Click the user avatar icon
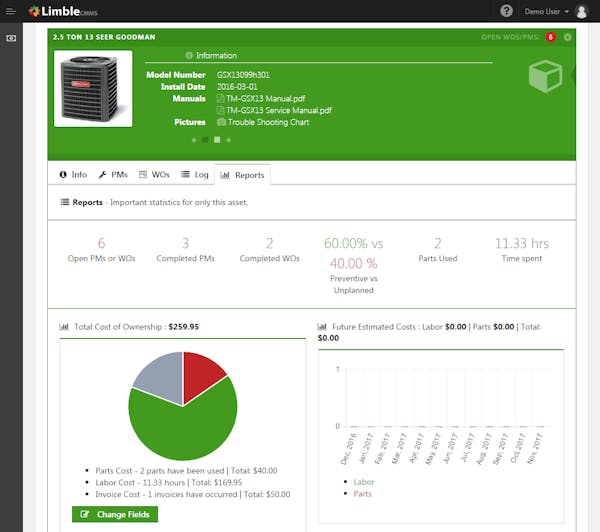 tap(582, 11)
